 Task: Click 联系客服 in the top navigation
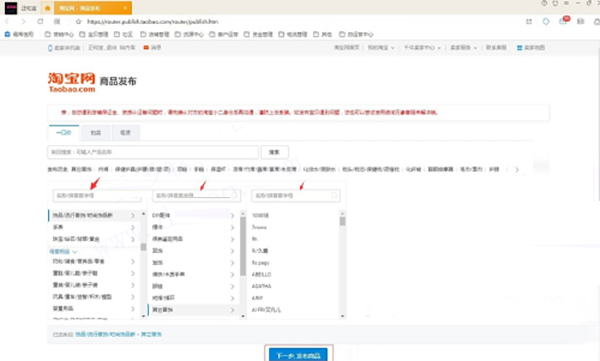(x=496, y=47)
